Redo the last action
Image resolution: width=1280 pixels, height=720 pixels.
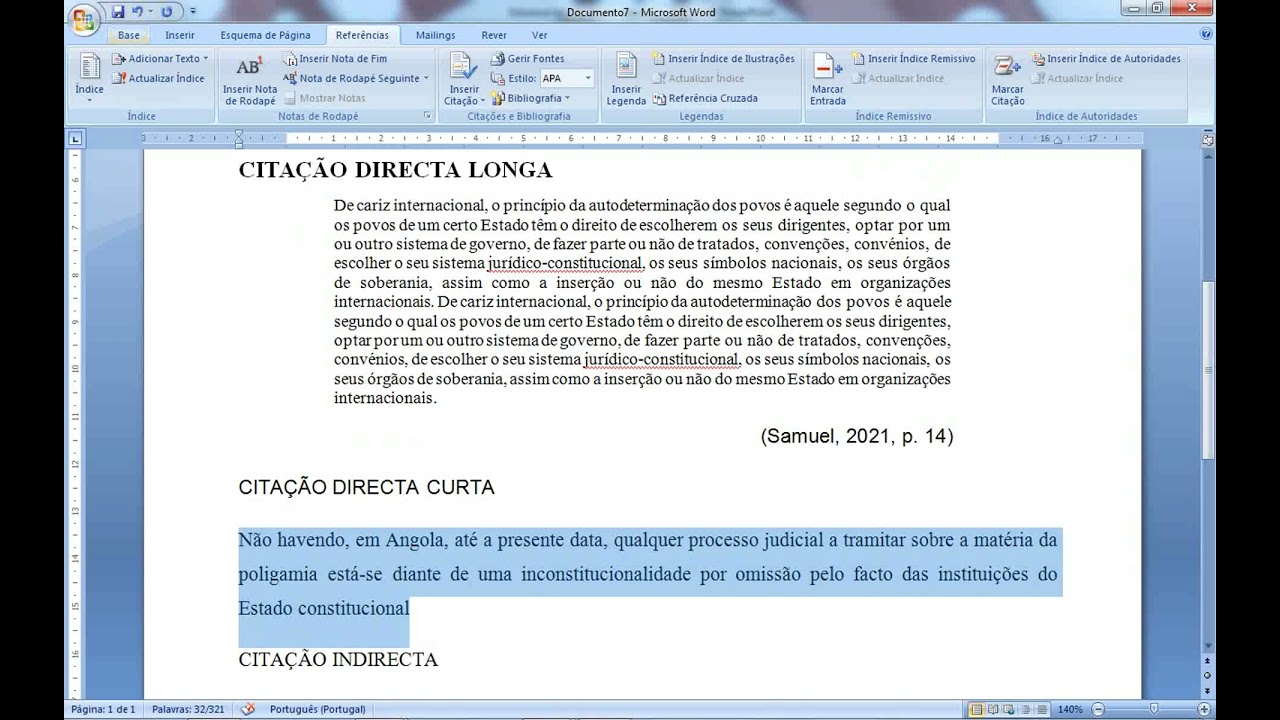coord(166,12)
